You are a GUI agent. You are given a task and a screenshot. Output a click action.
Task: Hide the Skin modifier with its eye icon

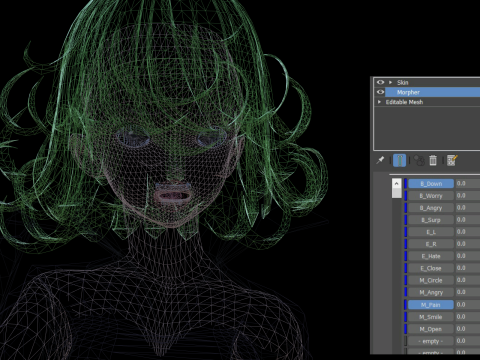[380, 82]
